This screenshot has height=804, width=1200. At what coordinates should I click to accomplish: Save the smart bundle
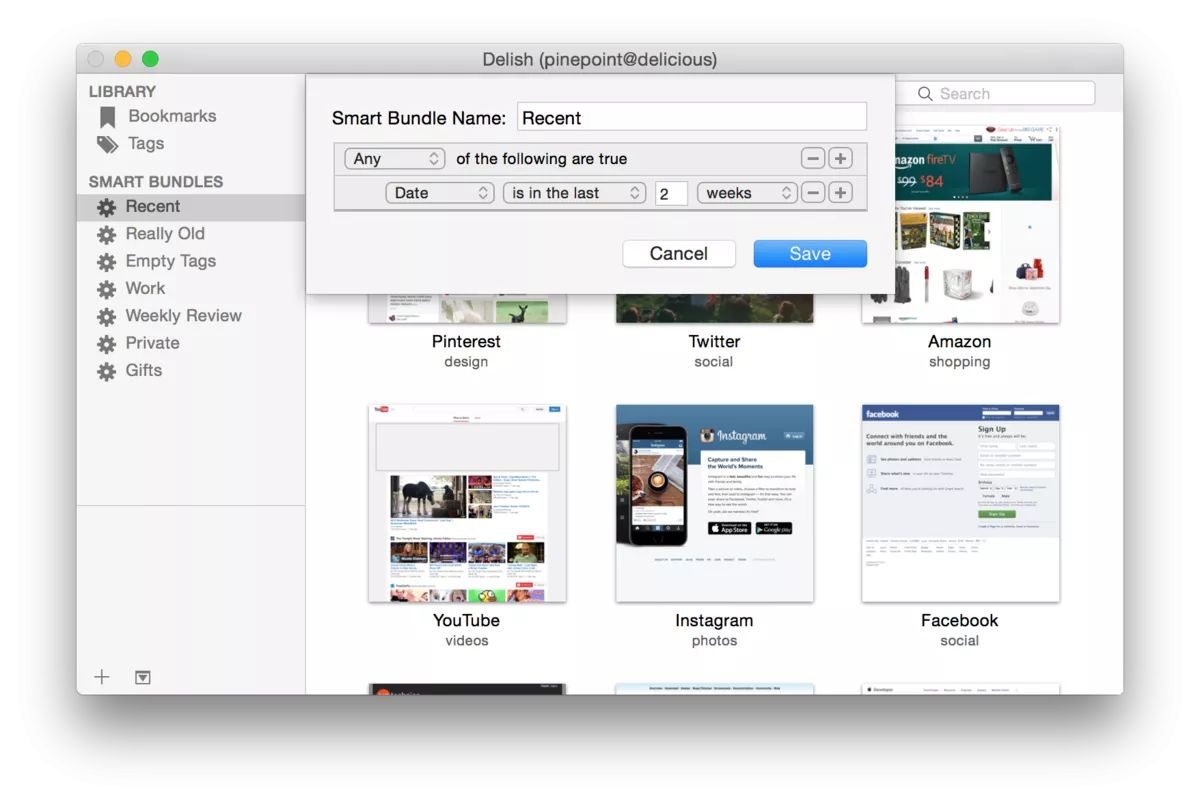(x=810, y=254)
